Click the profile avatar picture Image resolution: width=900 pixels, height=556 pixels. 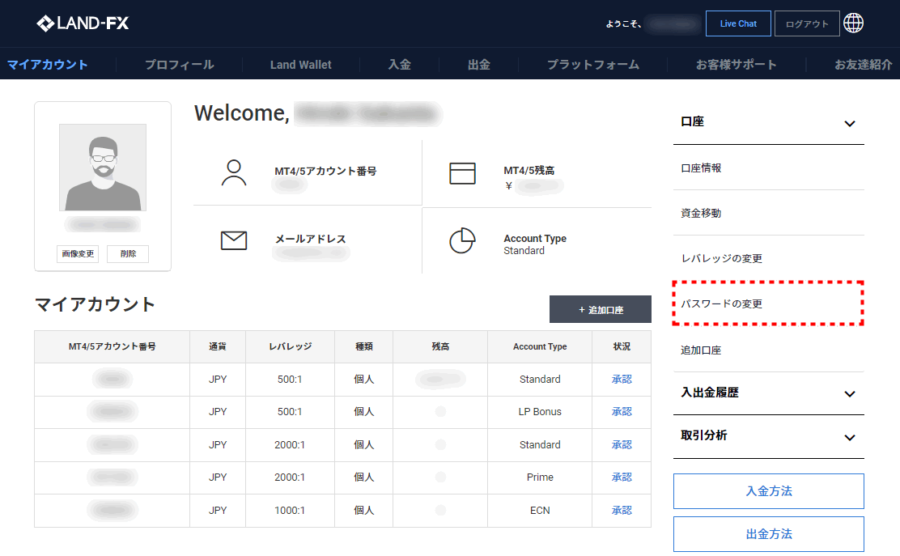pyautogui.click(x=103, y=168)
